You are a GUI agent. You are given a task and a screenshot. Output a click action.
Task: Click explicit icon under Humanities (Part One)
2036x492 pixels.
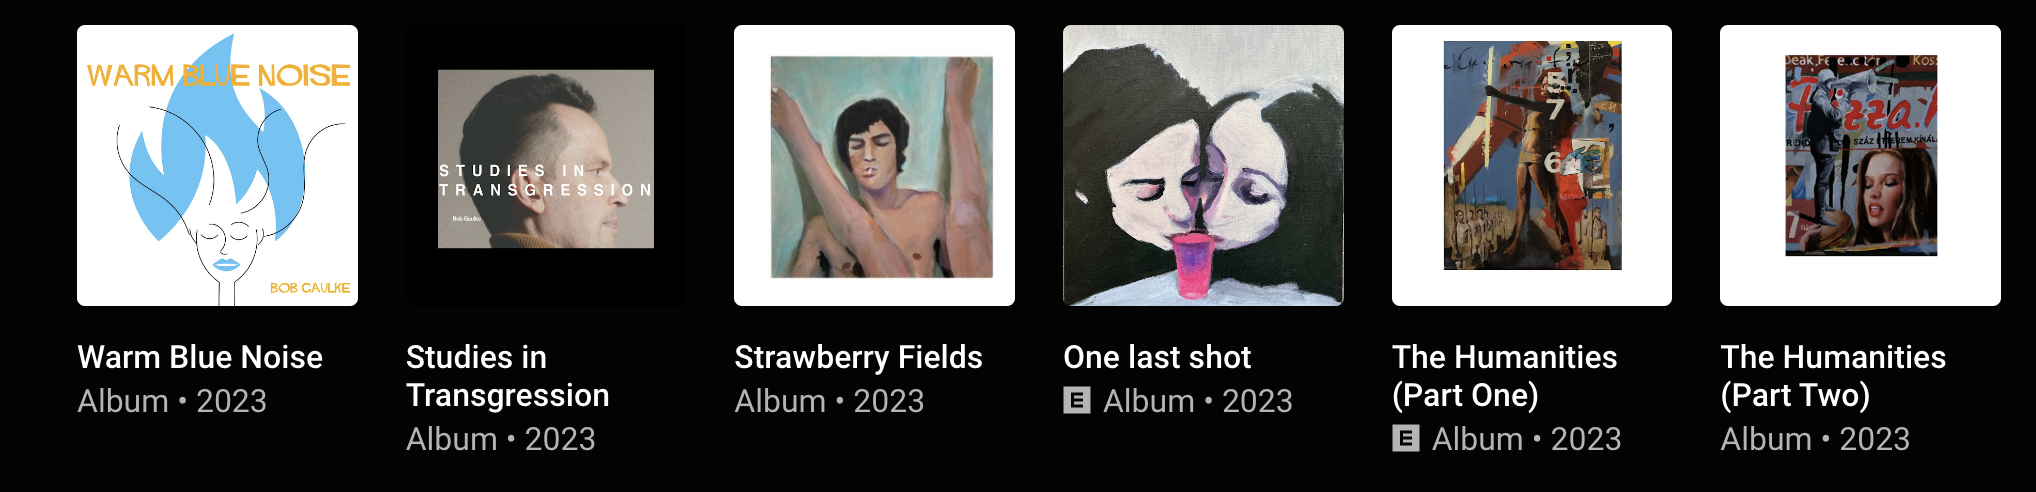pos(1406,439)
